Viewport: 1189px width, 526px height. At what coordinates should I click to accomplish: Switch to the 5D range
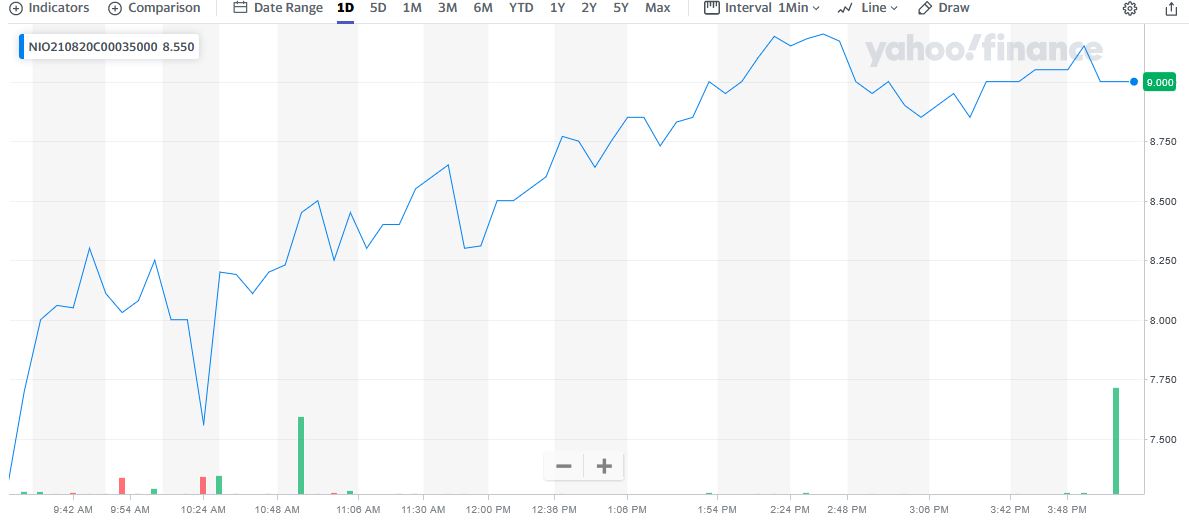click(378, 8)
